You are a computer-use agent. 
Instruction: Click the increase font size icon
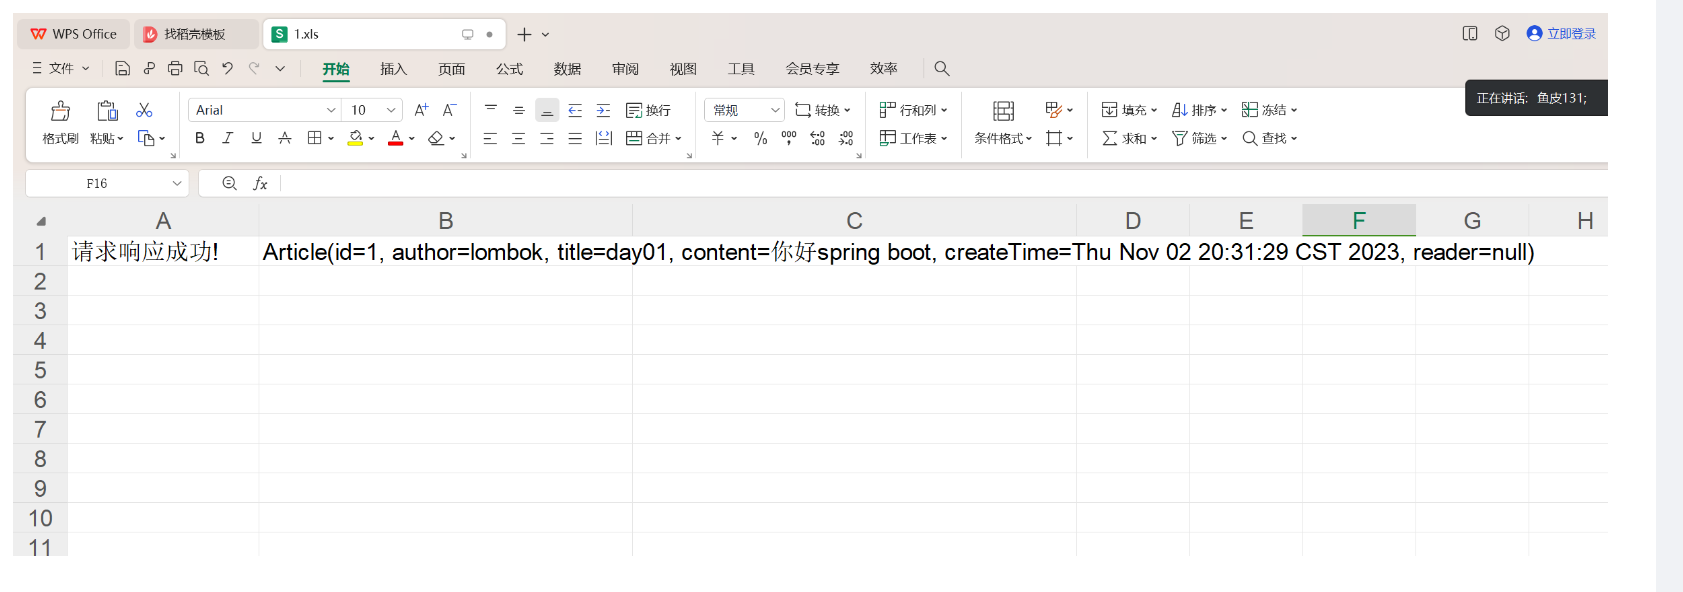pyautogui.click(x=421, y=110)
